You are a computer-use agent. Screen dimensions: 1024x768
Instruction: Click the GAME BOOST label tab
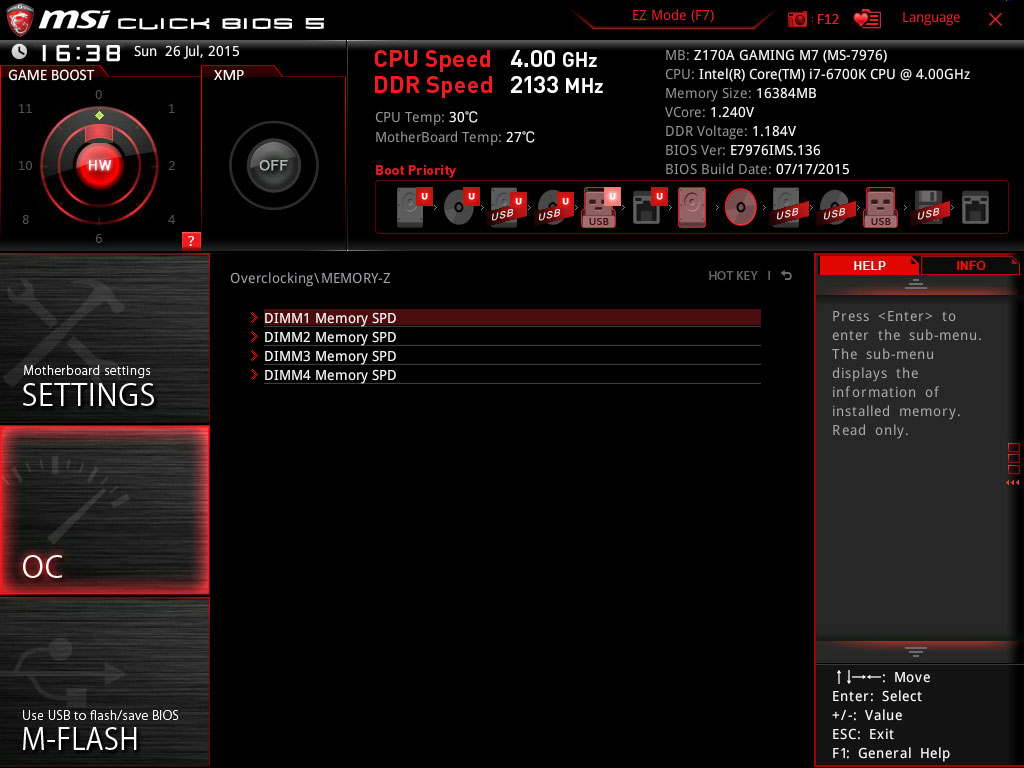pos(51,75)
